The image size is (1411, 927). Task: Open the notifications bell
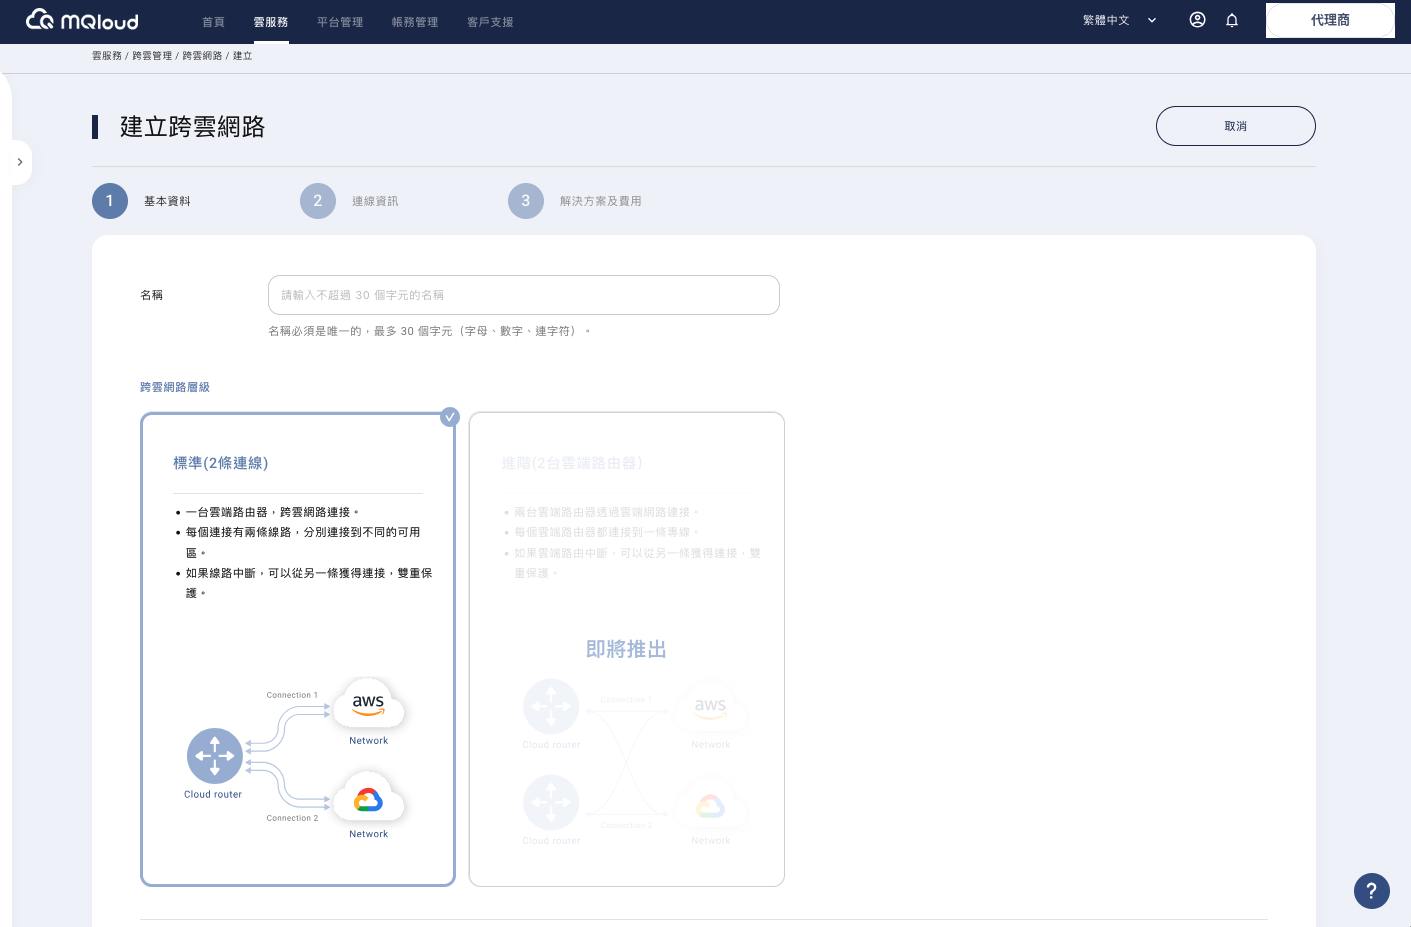[x=1232, y=20]
